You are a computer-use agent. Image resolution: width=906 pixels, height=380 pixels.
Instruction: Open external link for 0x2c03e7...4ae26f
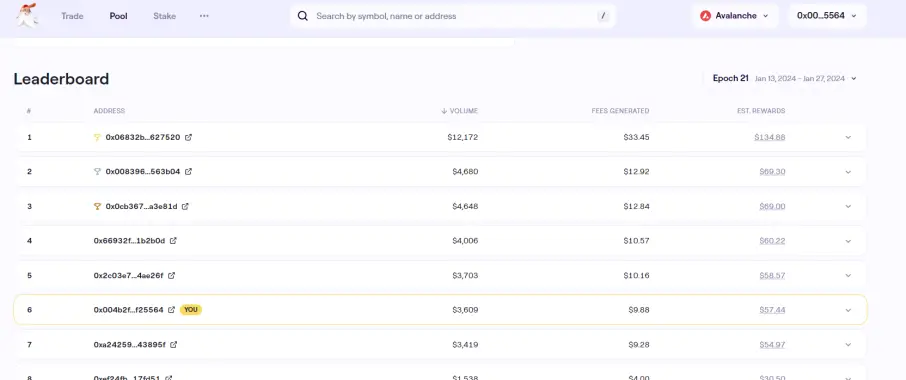tap(172, 275)
